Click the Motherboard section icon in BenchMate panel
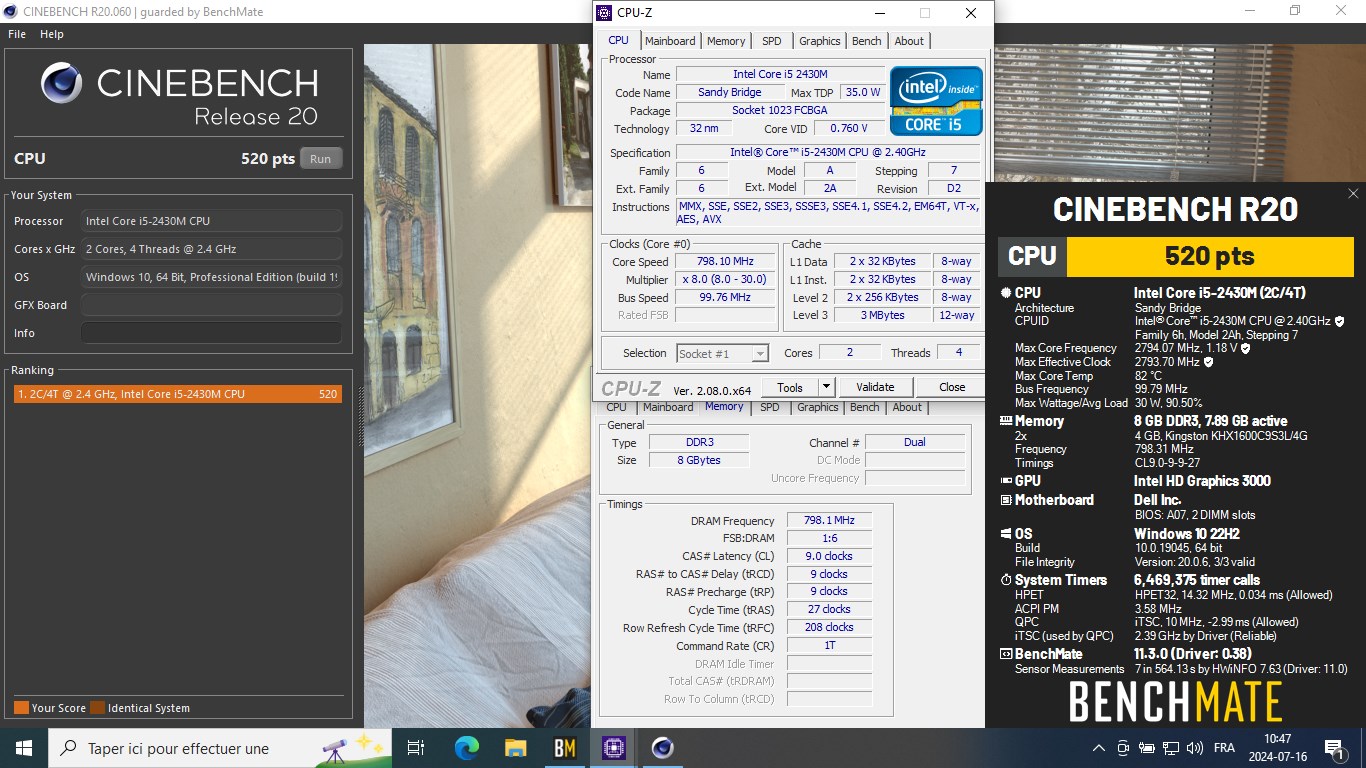This screenshot has height=768, width=1366. point(1006,500)
